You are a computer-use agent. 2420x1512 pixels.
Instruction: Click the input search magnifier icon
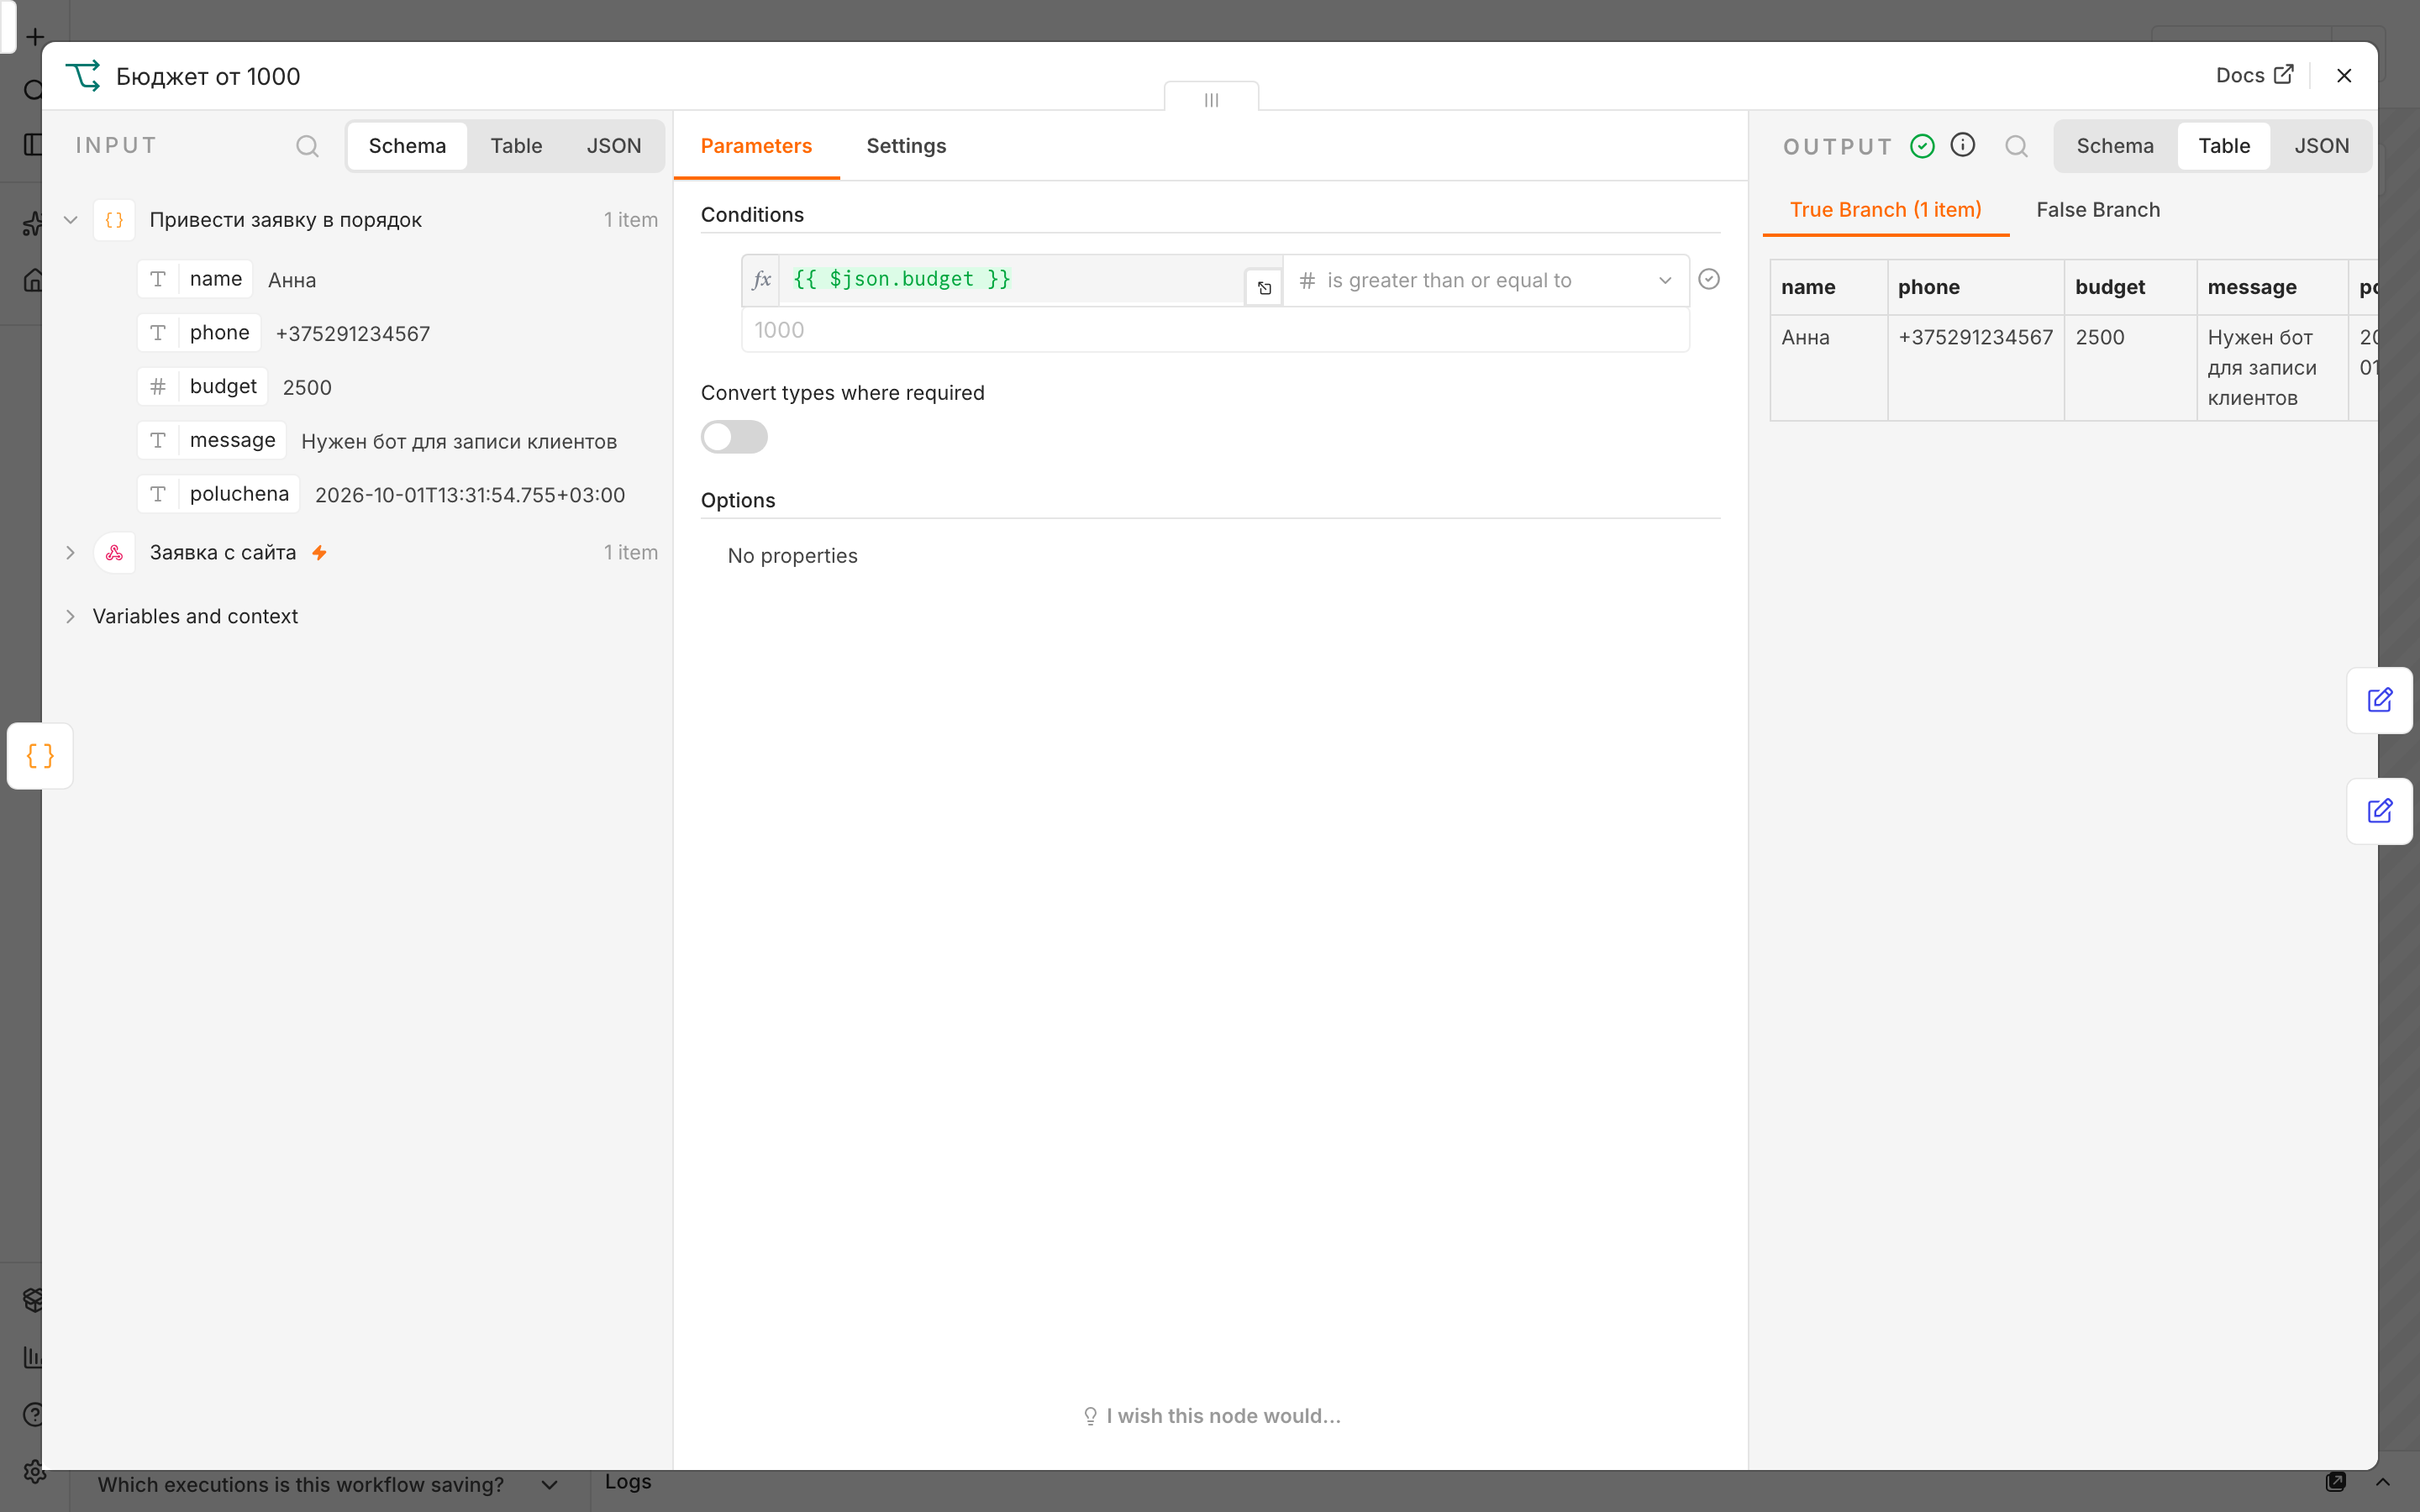[x=307, y=146]
